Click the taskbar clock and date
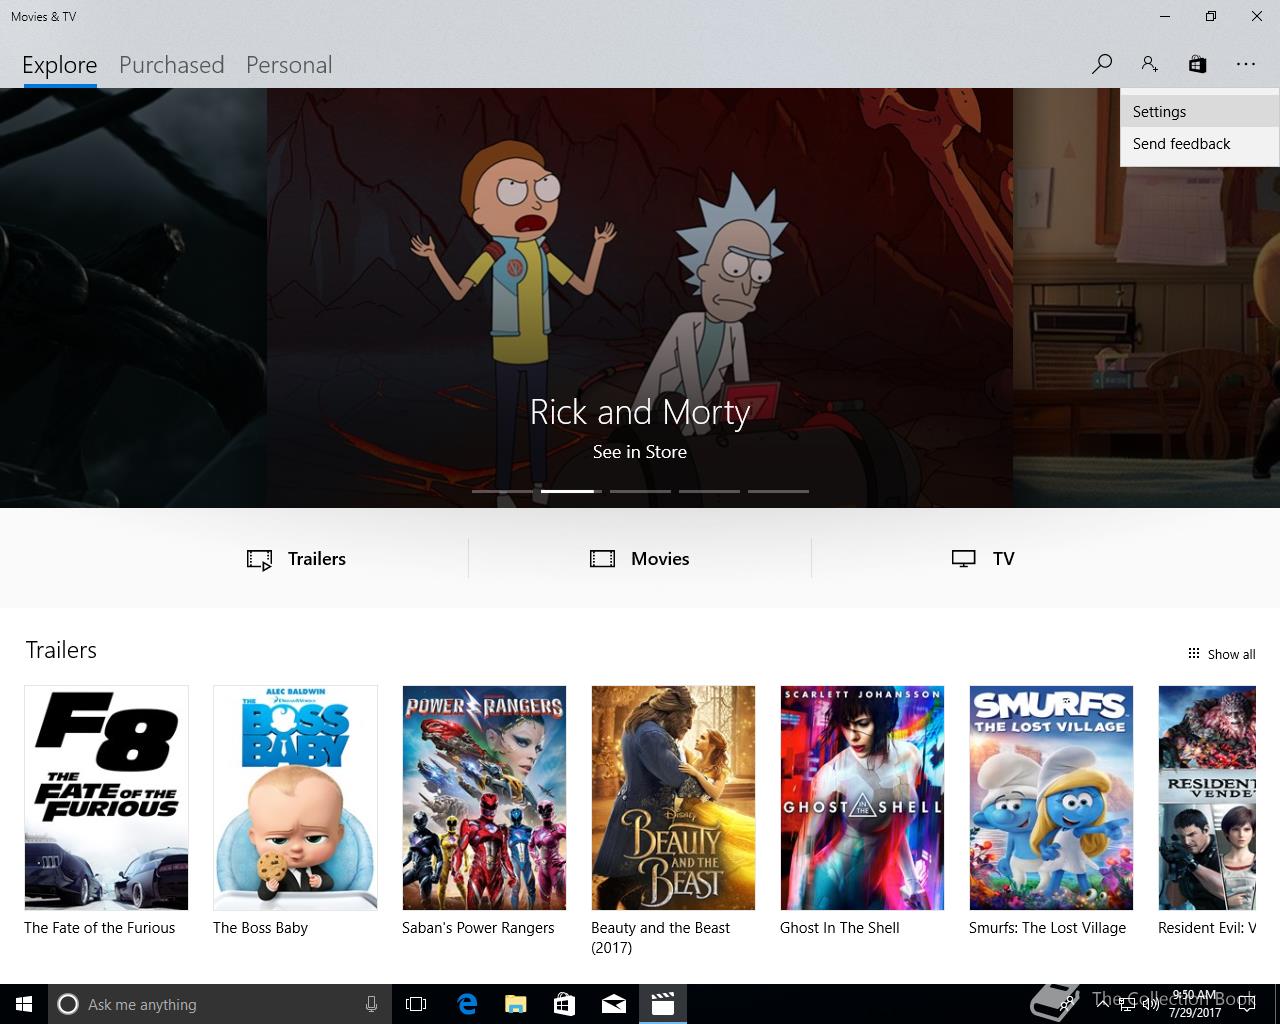1280x1024 pixels. click(x=1195, y=1004)
